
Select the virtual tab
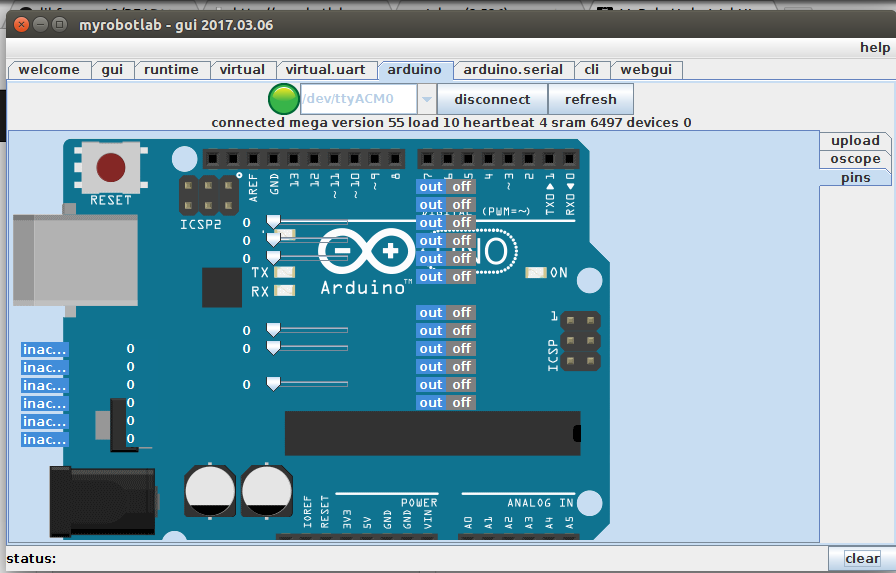[x=242, y=70]
